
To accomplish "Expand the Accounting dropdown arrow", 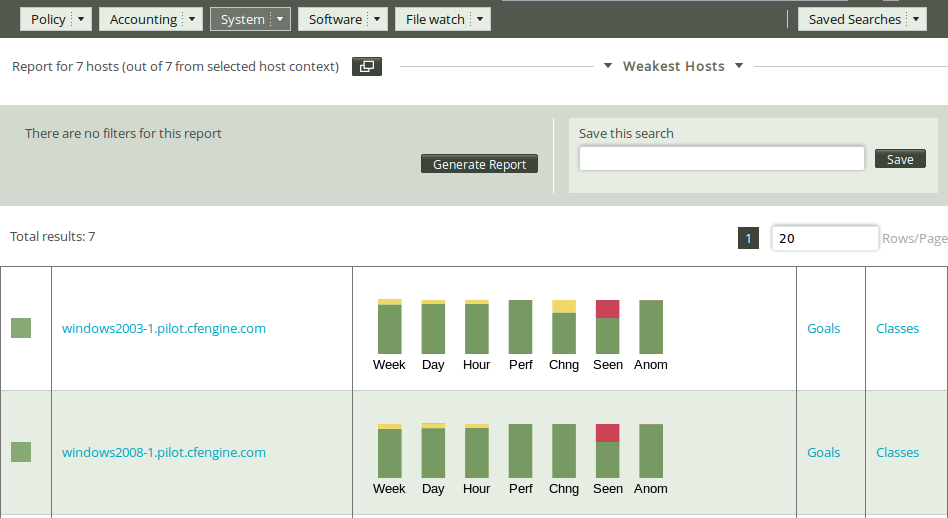I will (x=192, y=19).
